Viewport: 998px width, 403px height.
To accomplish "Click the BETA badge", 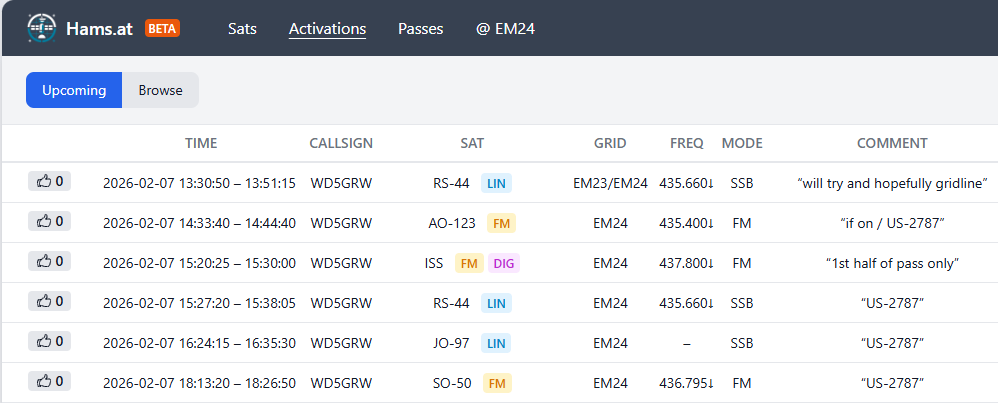I will click(162, 29).
